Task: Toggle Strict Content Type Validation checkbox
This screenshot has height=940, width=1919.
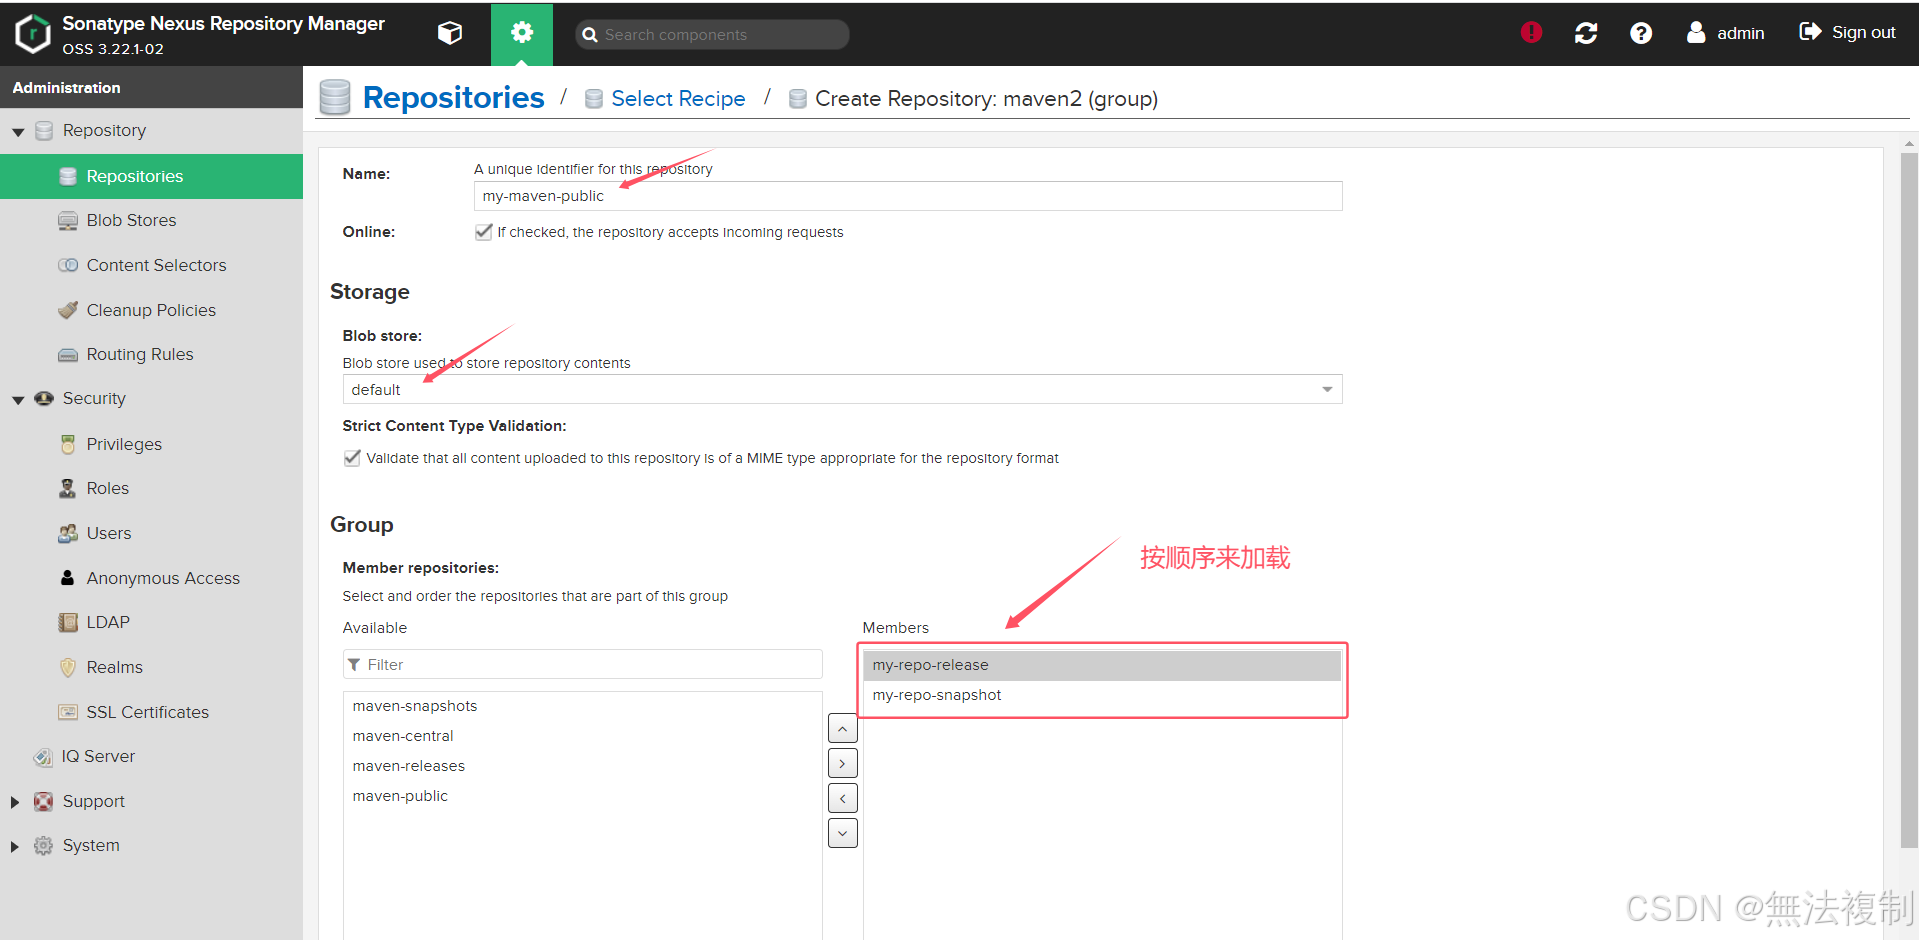Action: (x=352, y=458)
